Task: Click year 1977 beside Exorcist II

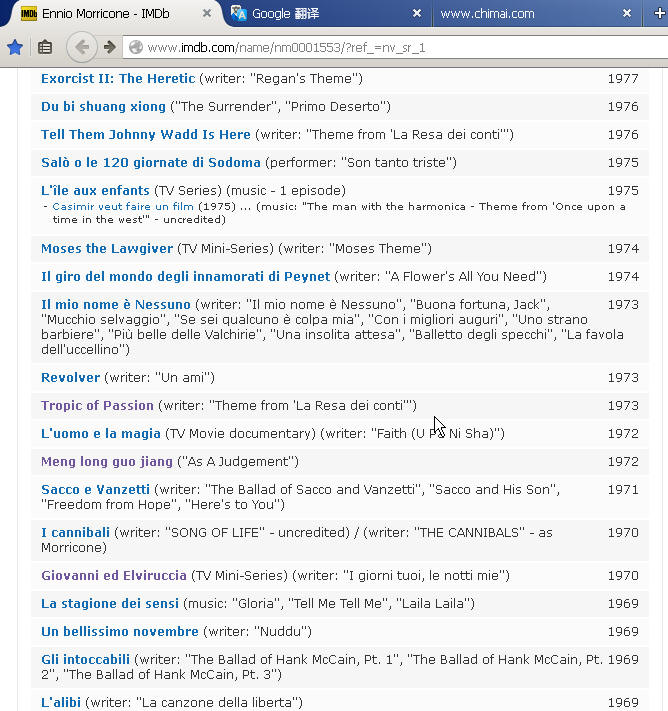Action: coord(623,78)
